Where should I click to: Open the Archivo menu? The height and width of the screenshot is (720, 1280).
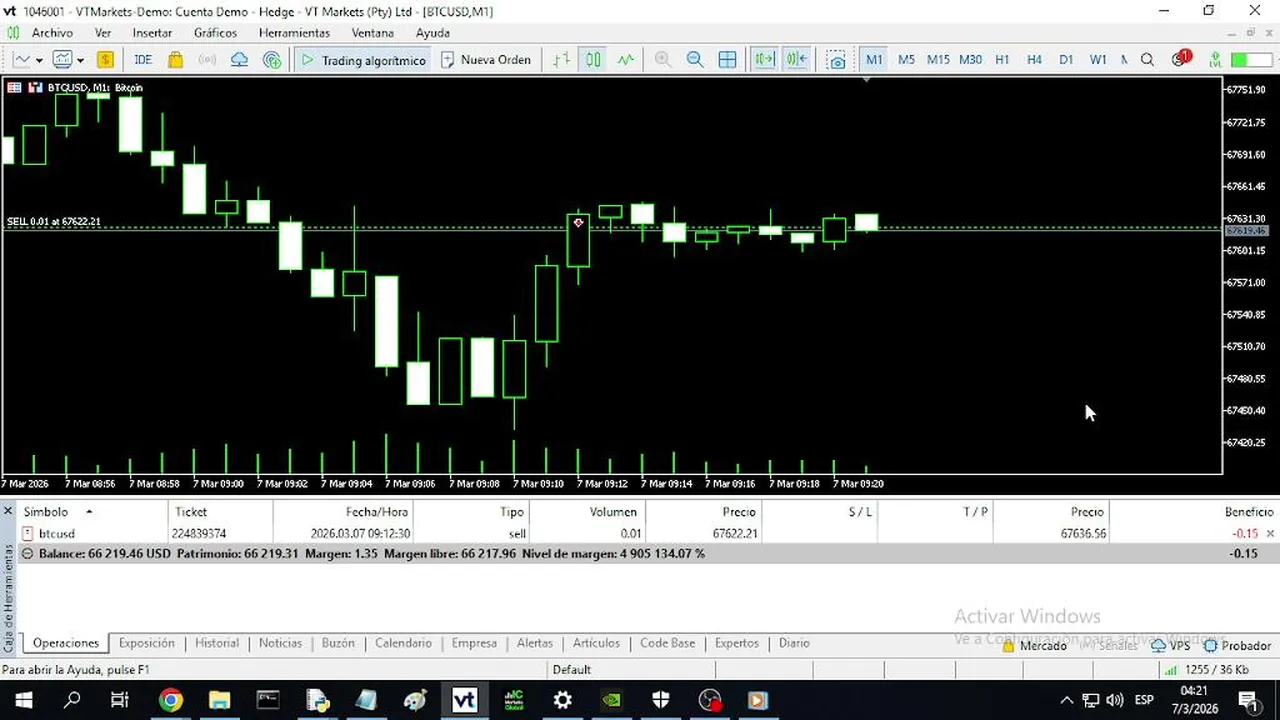point(52,33)
